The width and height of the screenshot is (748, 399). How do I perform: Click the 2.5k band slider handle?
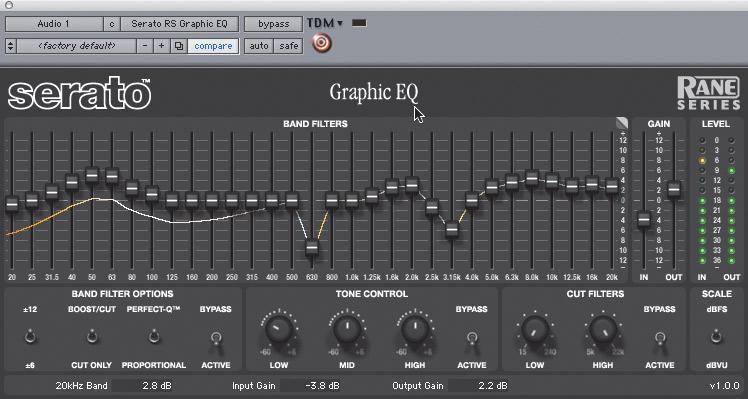click(x=432, y=207)
